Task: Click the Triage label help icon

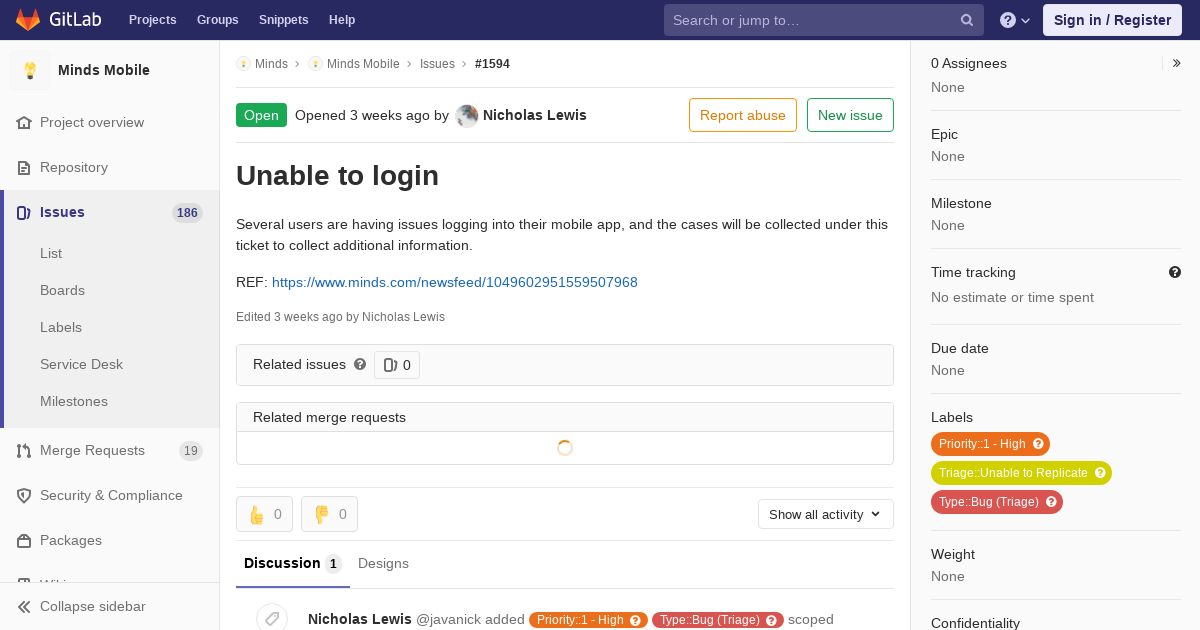Action: coord(1100,473)
